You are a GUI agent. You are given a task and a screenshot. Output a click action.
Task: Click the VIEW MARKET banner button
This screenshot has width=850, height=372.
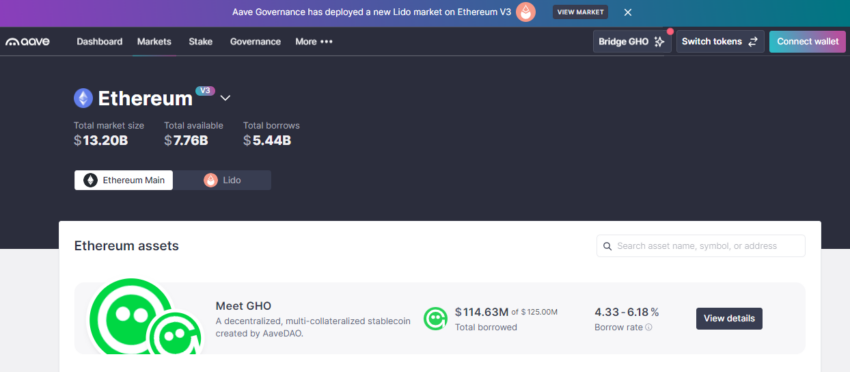pyautogui.click(x=581, y=12)
